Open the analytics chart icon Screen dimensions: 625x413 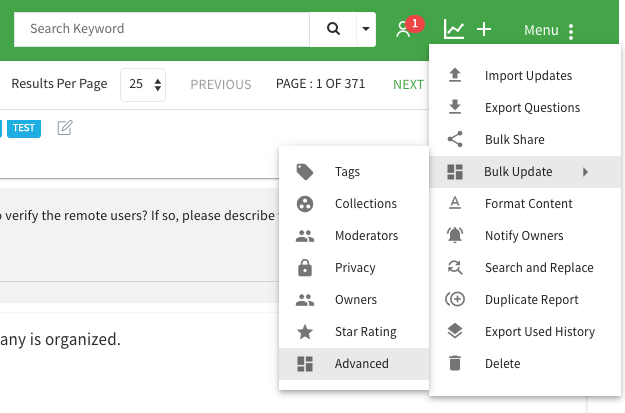pyautogui.click(x=454, y=30)
